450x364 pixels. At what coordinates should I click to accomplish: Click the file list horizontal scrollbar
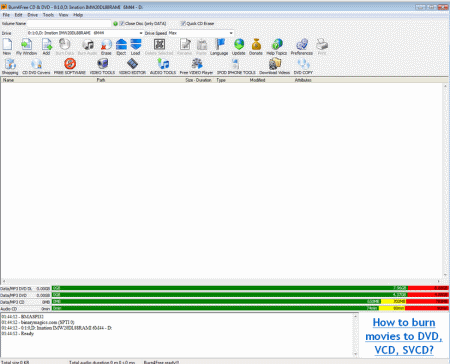(x=221, y=281)
